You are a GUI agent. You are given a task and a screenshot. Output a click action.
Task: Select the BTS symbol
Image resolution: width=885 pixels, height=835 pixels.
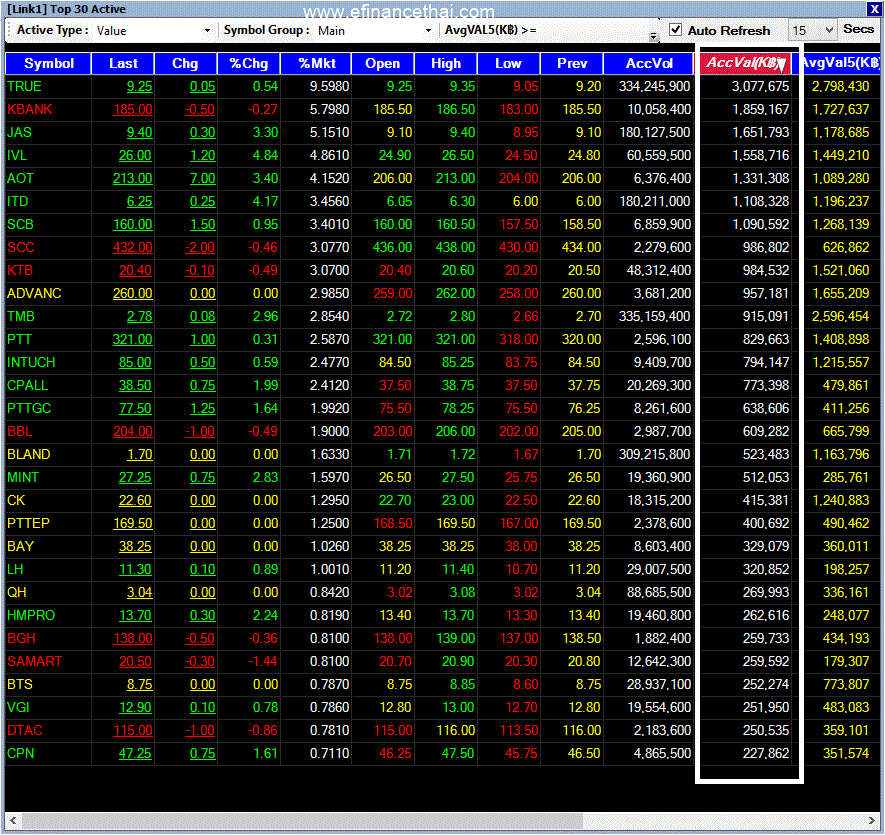(x=20, y=684)
